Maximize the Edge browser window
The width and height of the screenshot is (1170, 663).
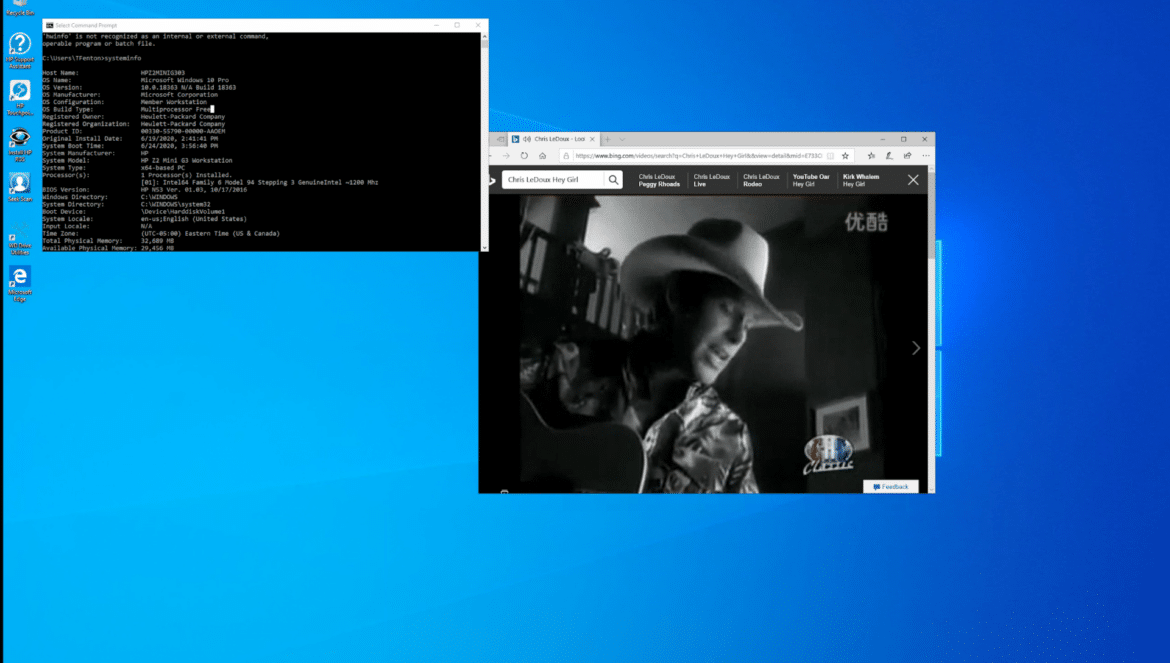[x=904, y=139]
